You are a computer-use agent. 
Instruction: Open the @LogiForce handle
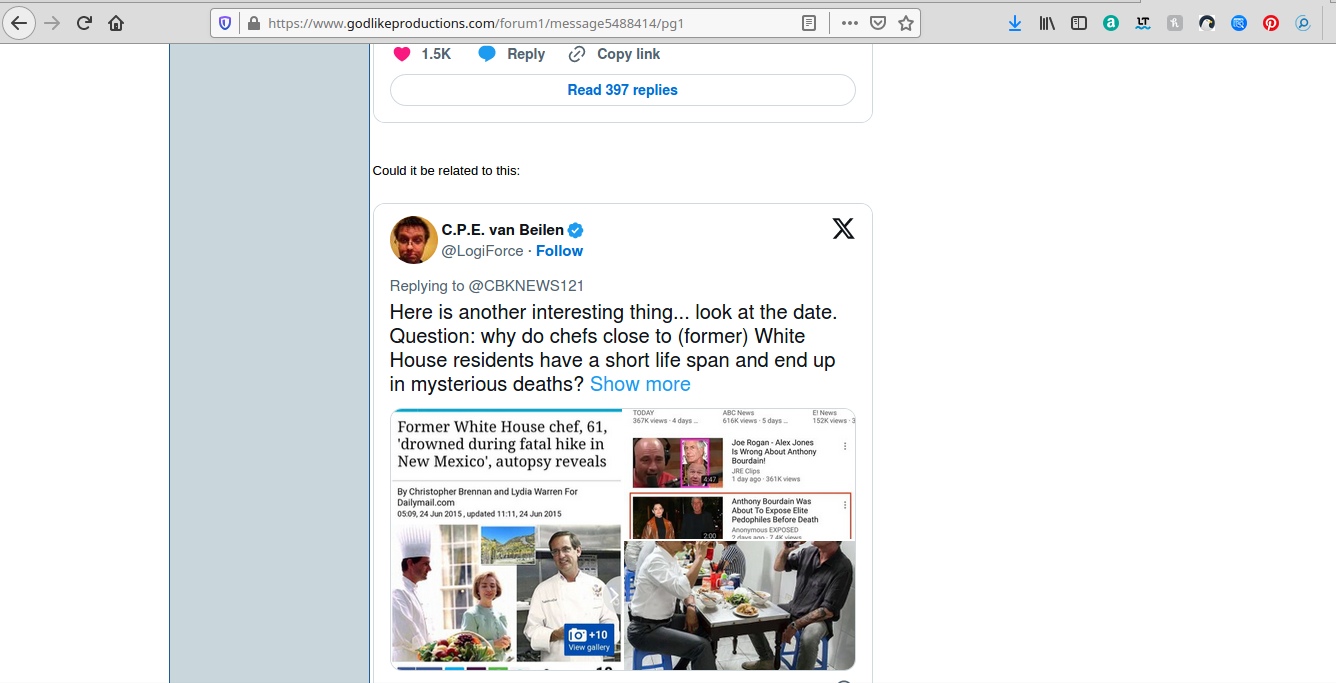click(x=483, y=251)
